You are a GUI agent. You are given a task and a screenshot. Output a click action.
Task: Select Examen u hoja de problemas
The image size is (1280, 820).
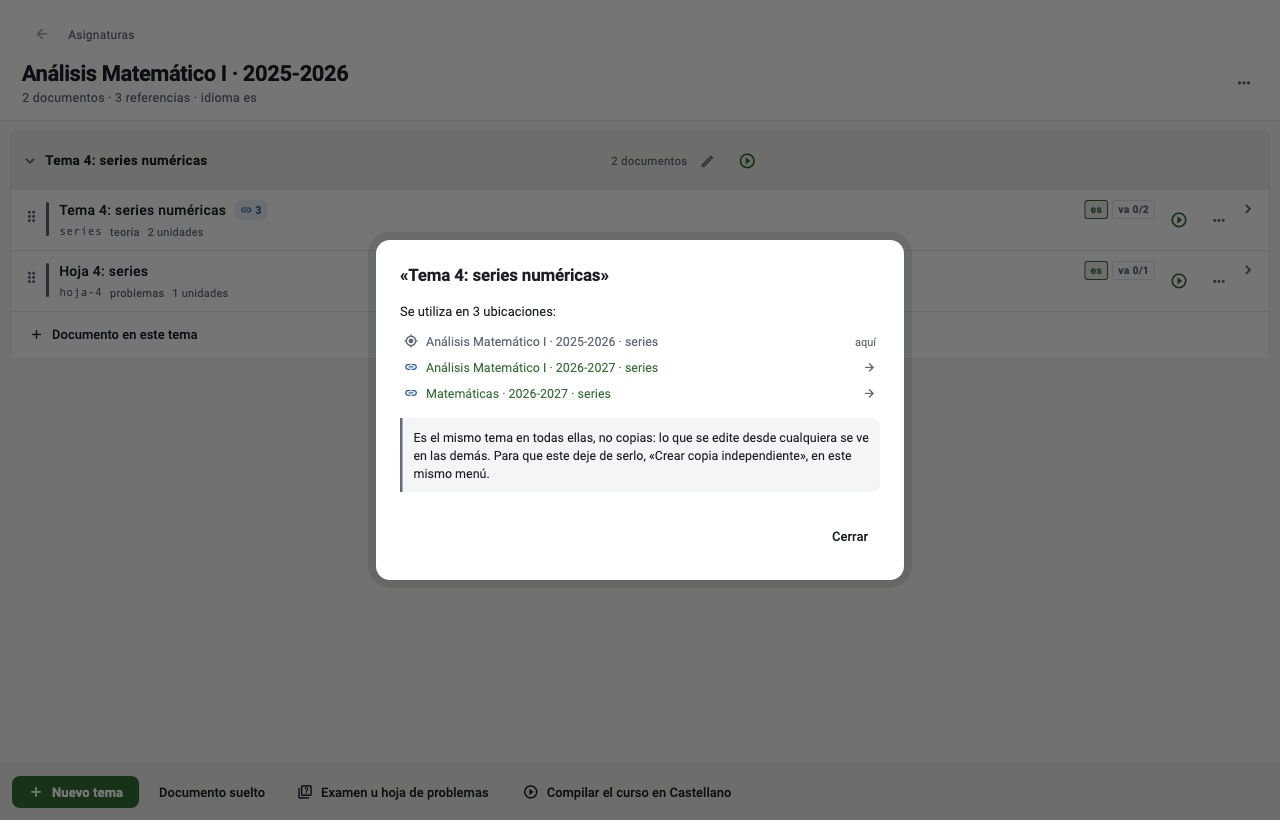point(393,792)
